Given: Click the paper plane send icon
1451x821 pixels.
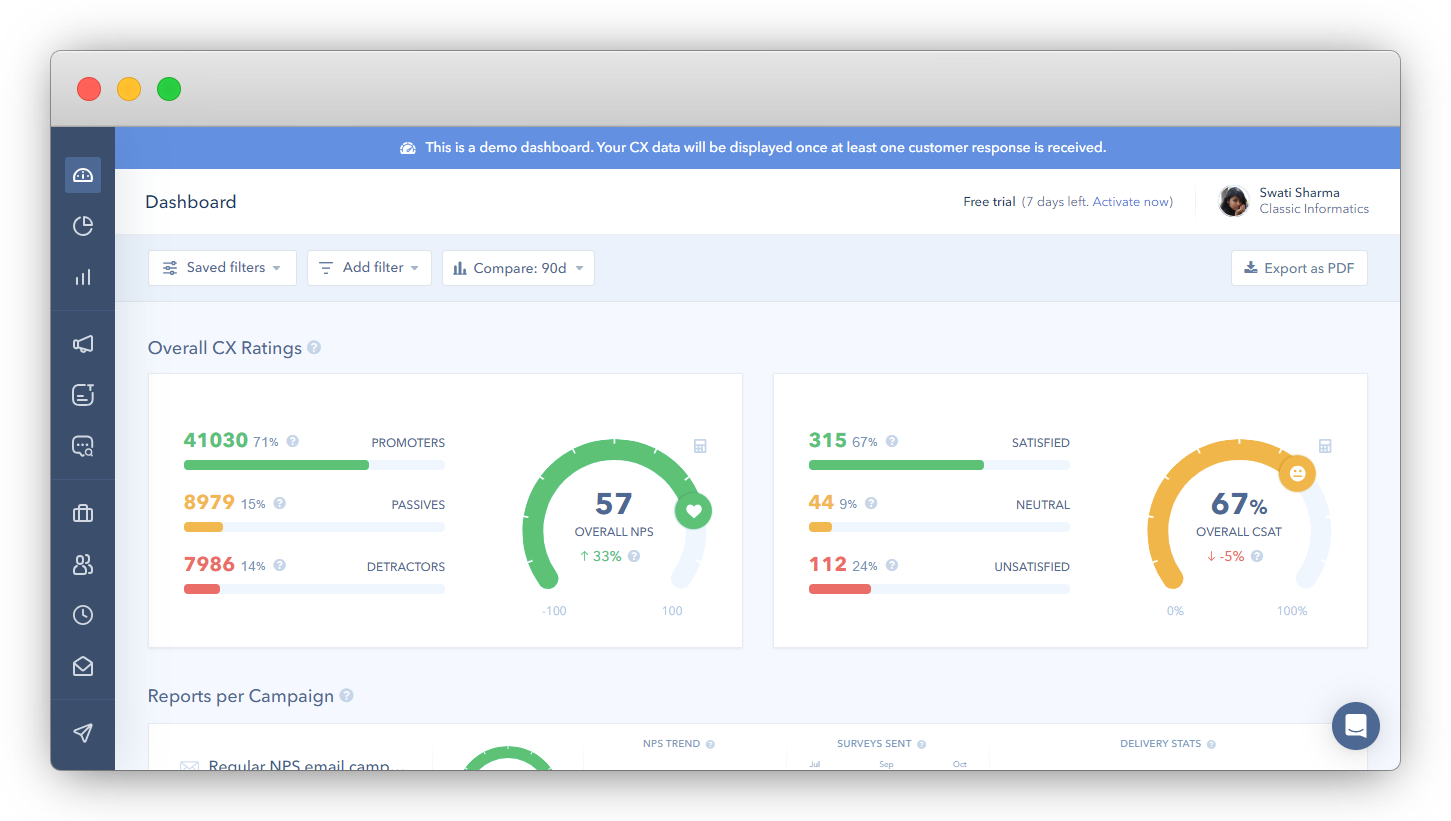Looking at the screenshot, I should click(83, 733).
